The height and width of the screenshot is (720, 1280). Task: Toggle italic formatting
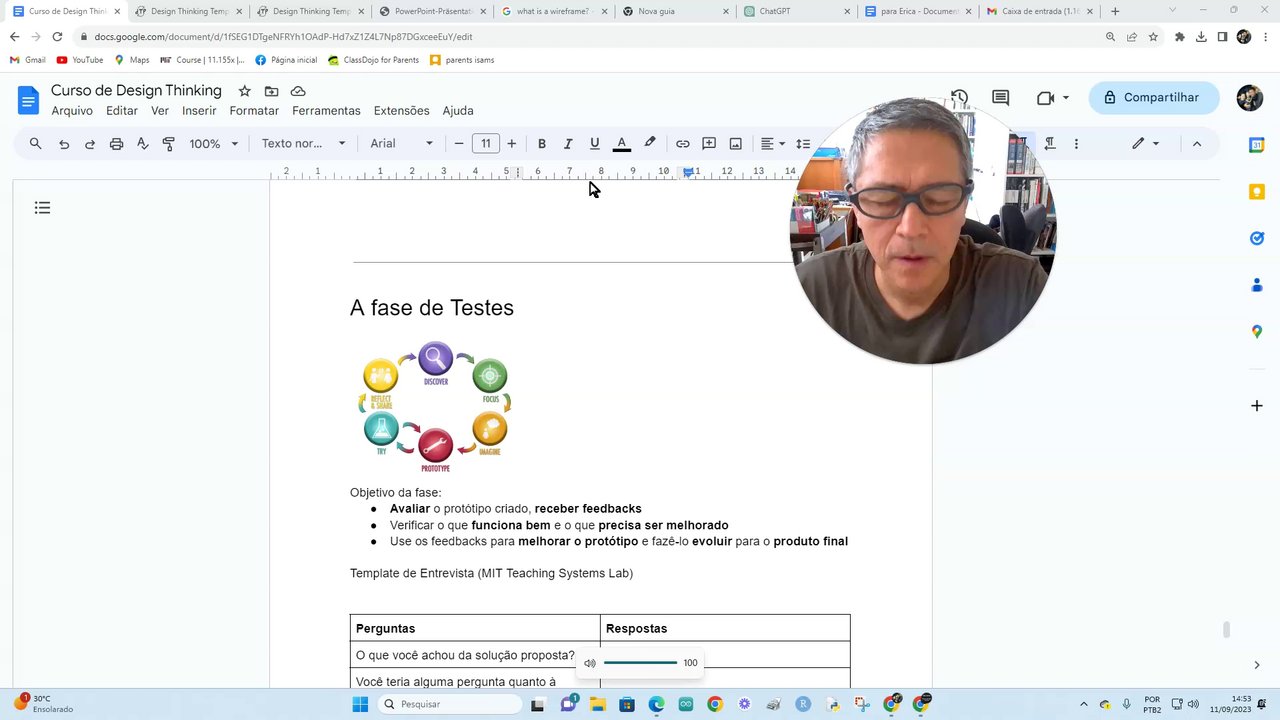pyautogui.click(x=568, y=144)
